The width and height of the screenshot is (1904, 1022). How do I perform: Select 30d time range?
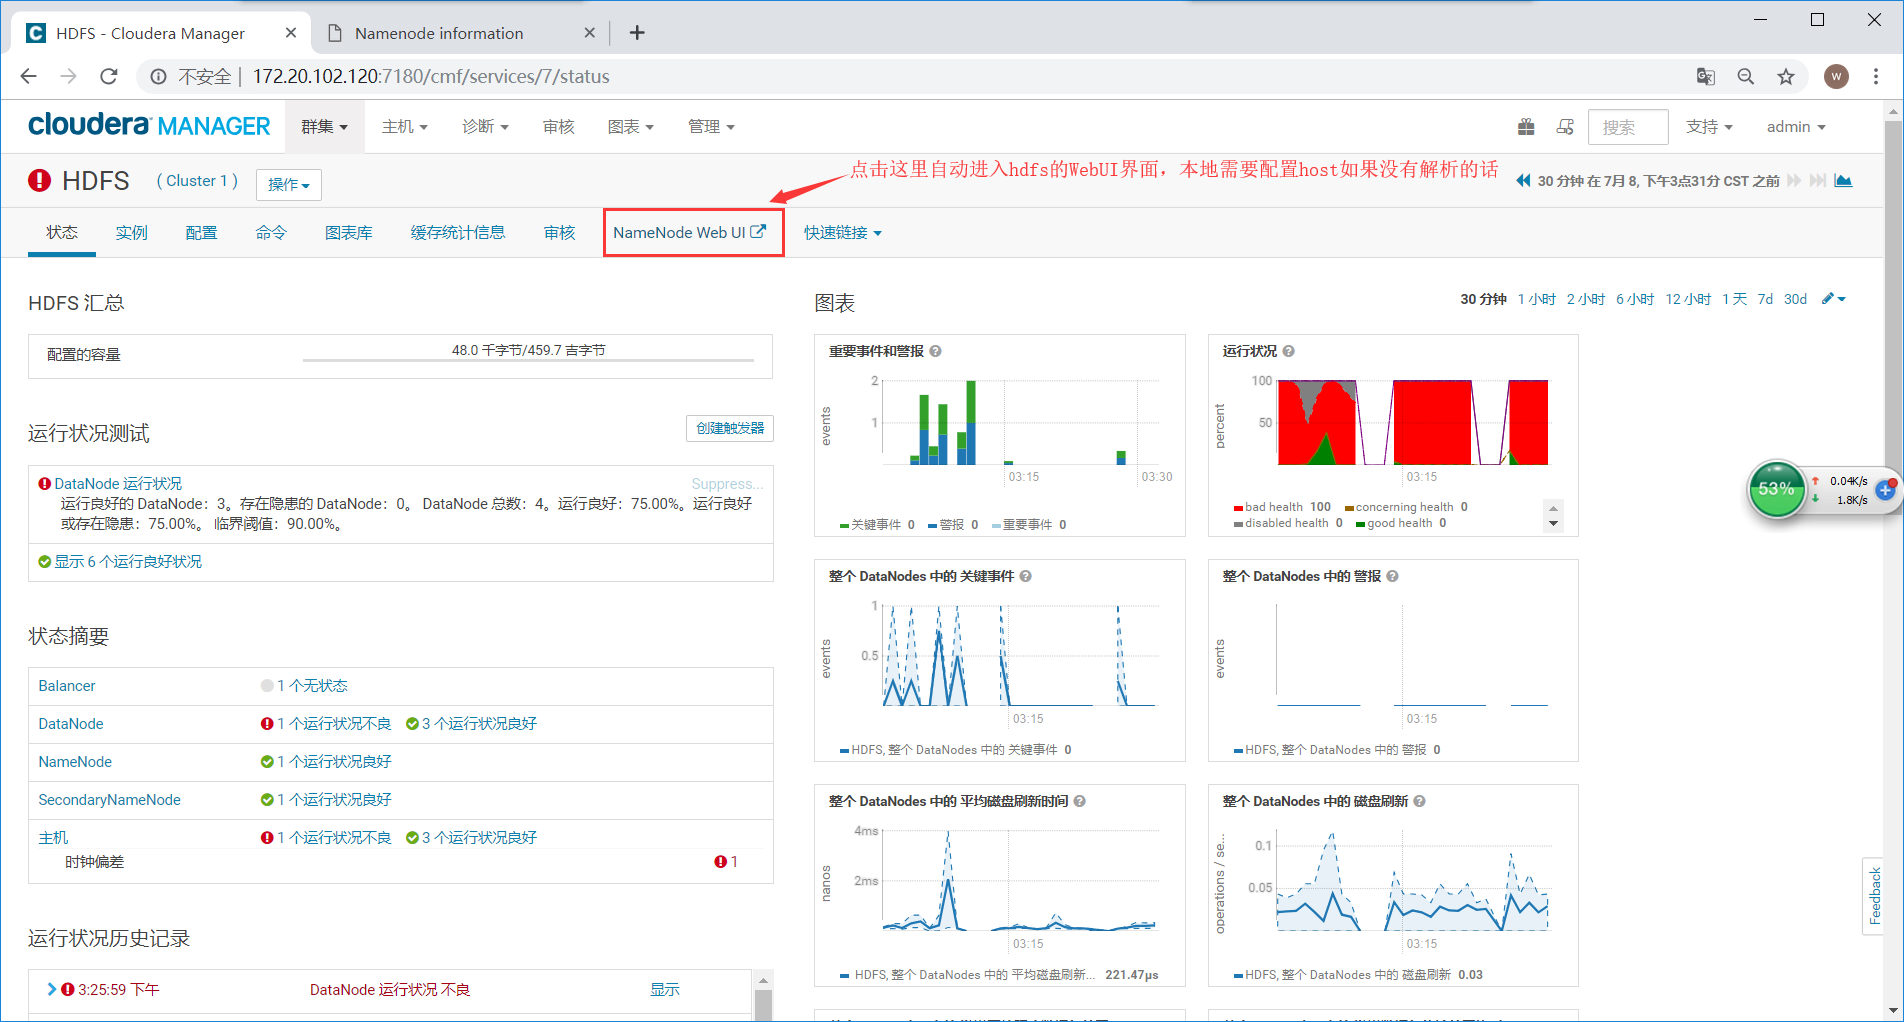tap(1796, 299)
